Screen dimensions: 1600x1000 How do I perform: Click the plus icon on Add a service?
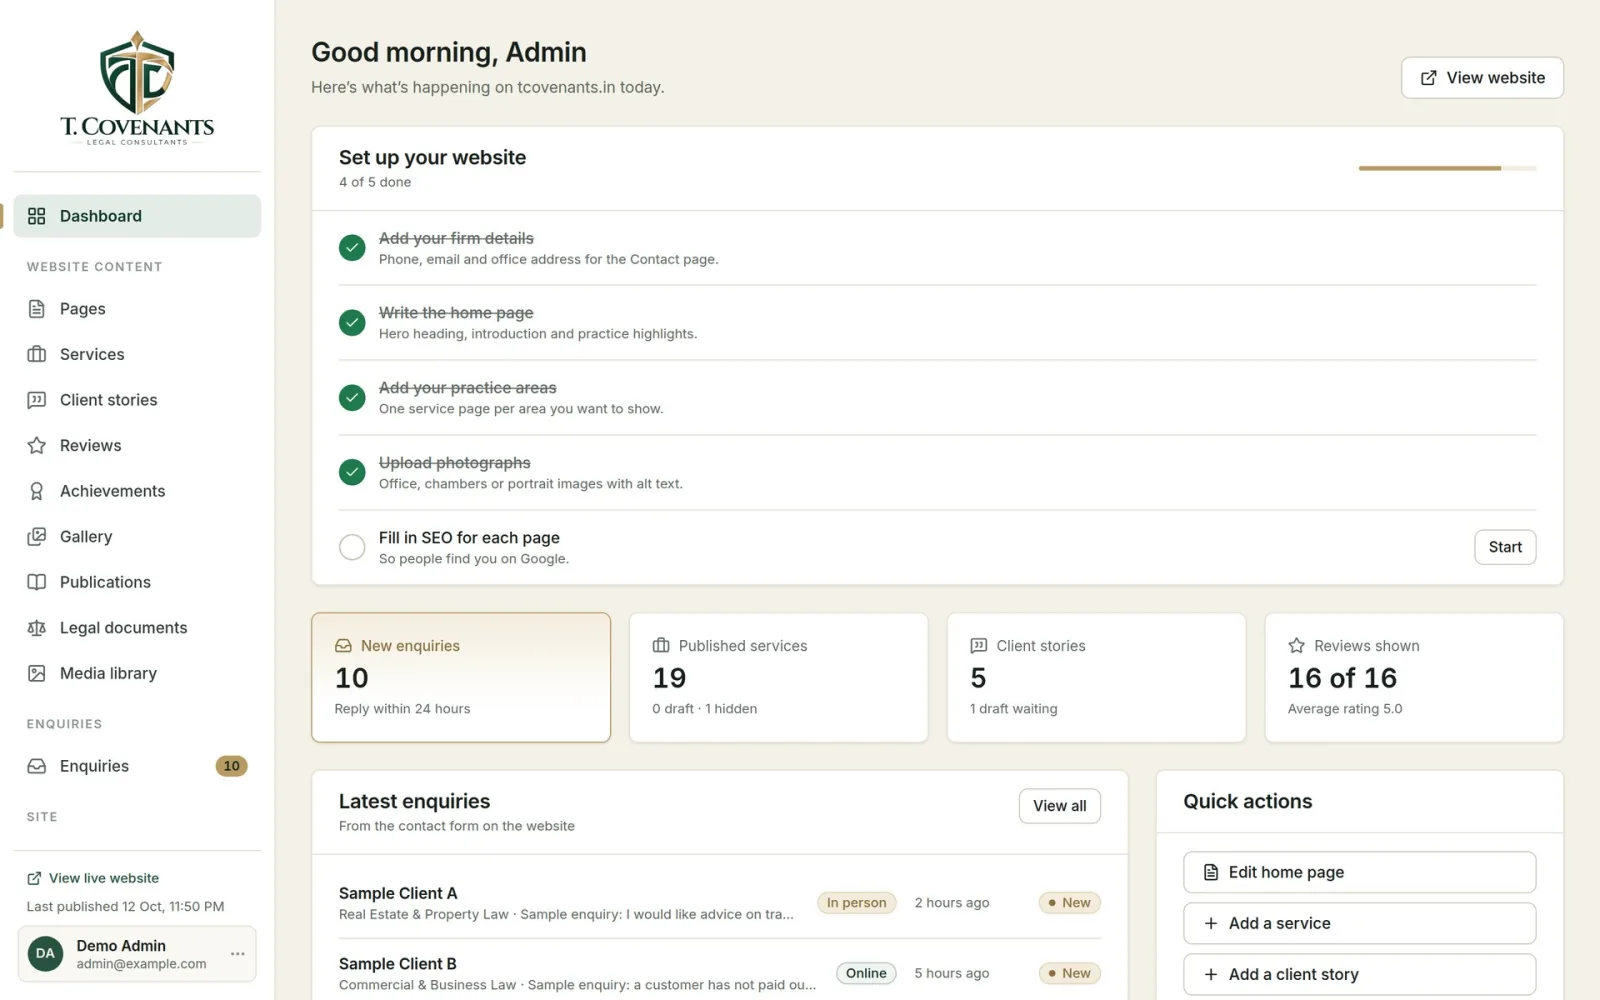(x=1211, y=923)
